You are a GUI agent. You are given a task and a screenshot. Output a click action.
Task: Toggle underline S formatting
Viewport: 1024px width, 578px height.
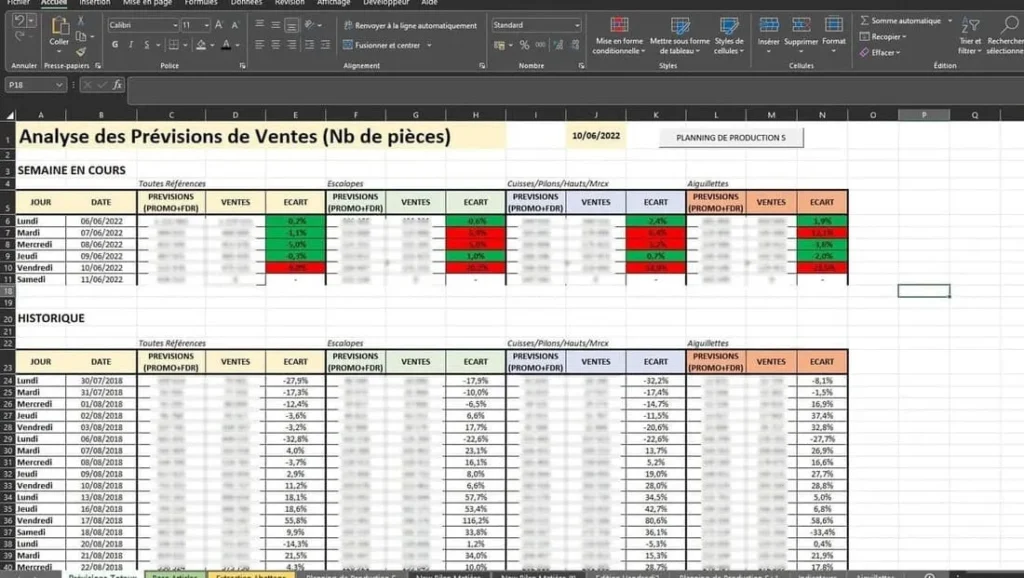[146, 45]
